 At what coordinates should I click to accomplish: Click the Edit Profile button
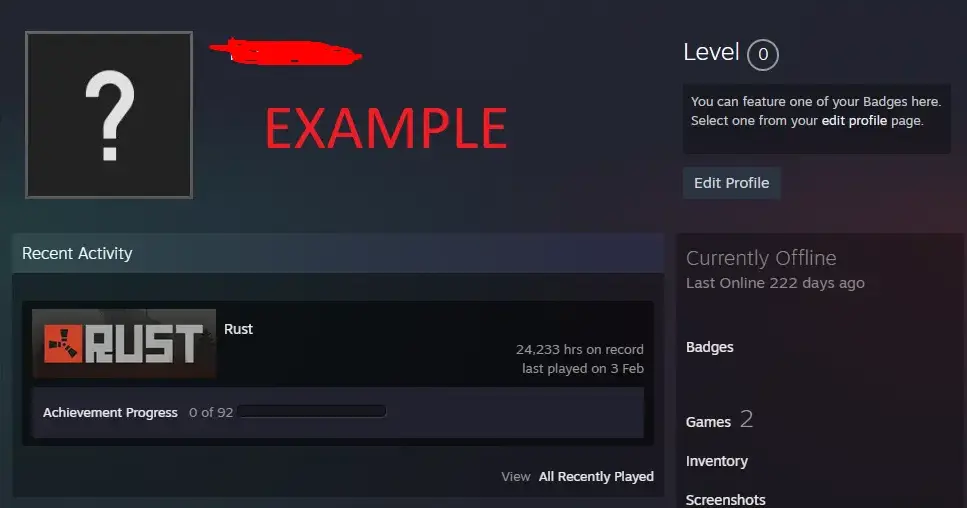731,183
